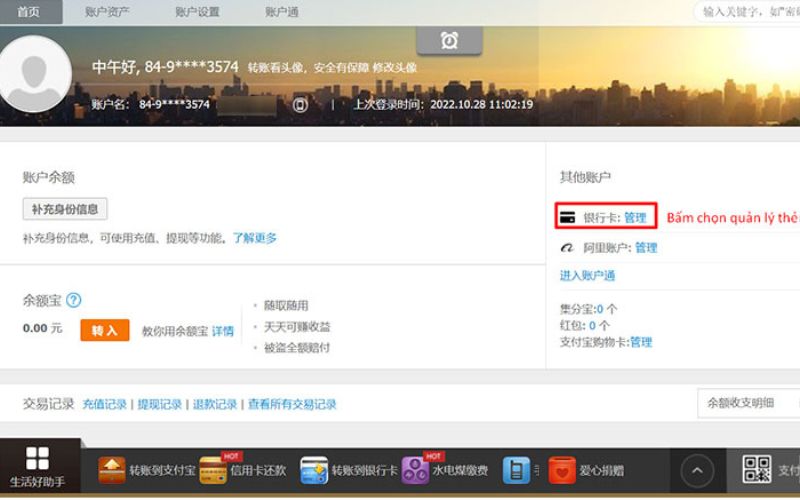Expand the toolbar with the up chevron
The image size is (800, 500).
697,470
